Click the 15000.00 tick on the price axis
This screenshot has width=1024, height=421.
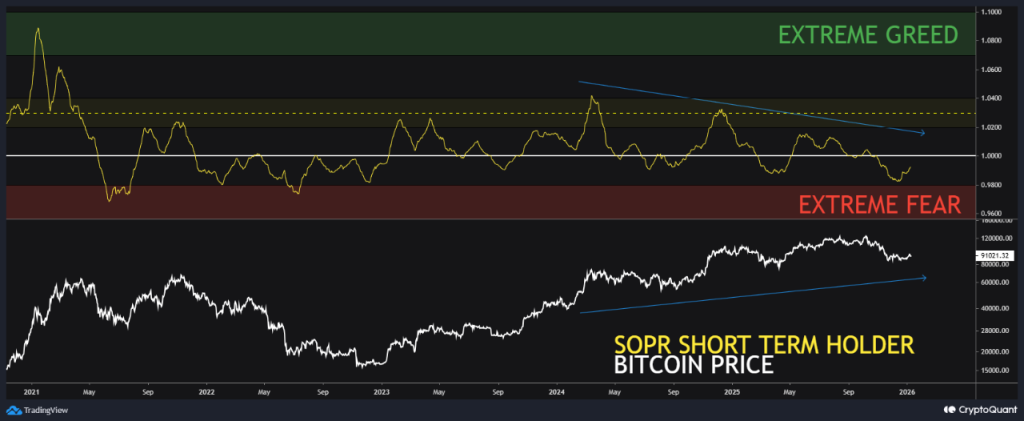coord(993,371)
